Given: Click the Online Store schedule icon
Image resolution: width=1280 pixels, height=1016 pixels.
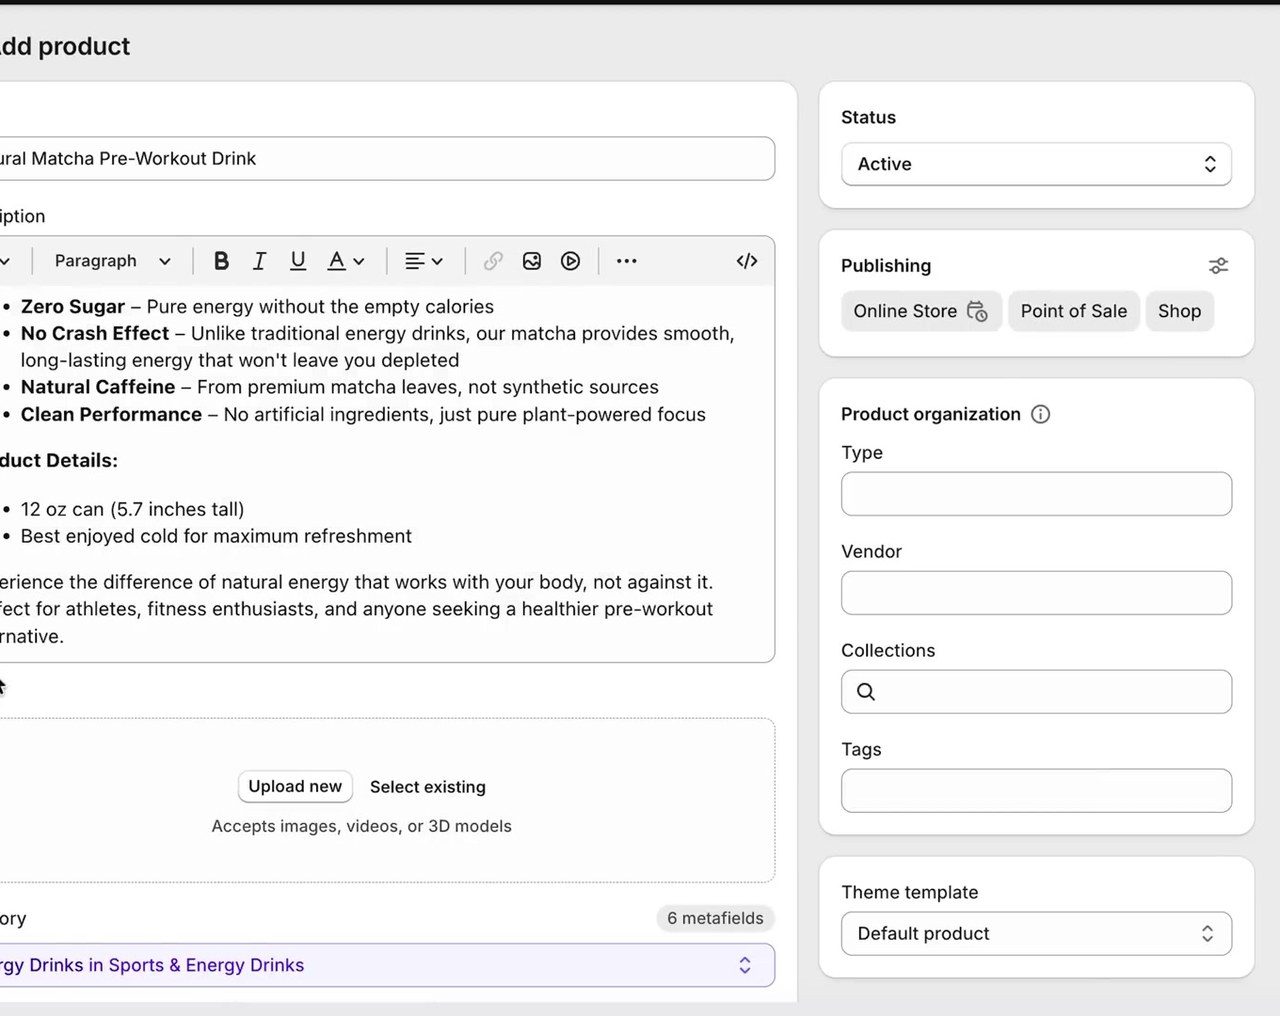Looking at the screenshot, I should click(977, 311).
